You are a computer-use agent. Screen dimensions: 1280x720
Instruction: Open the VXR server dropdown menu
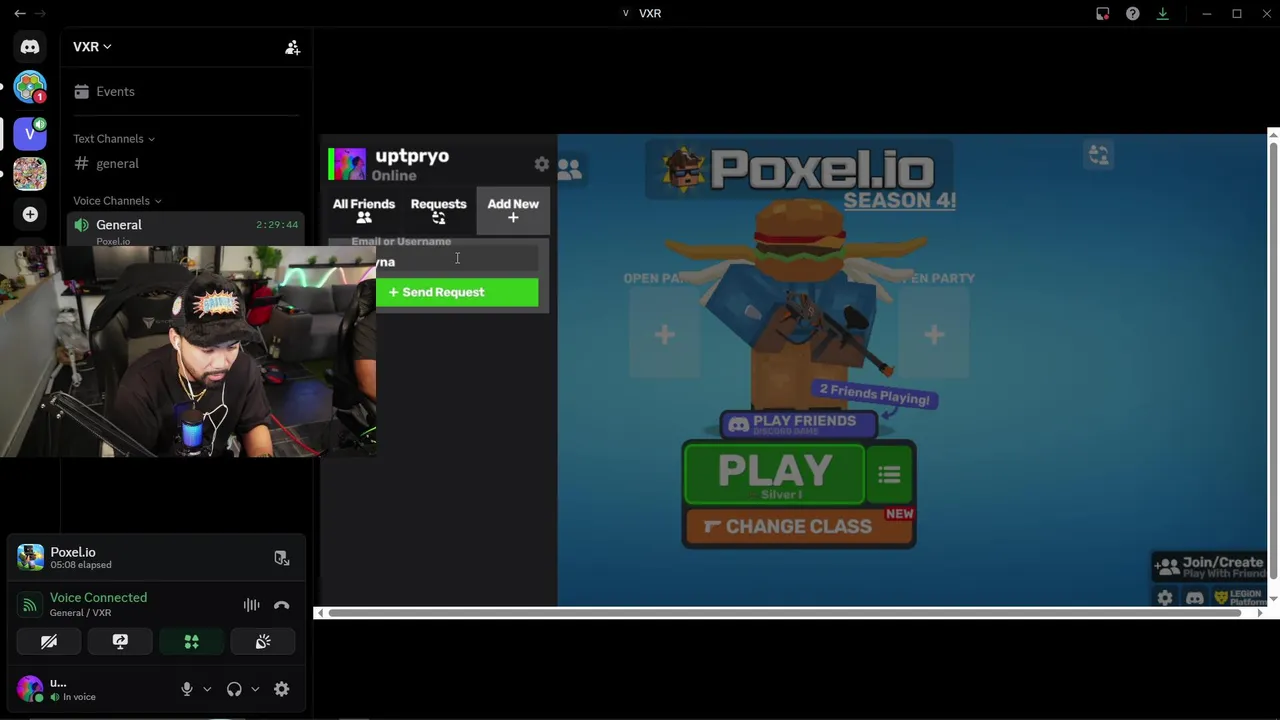point(92,47)
